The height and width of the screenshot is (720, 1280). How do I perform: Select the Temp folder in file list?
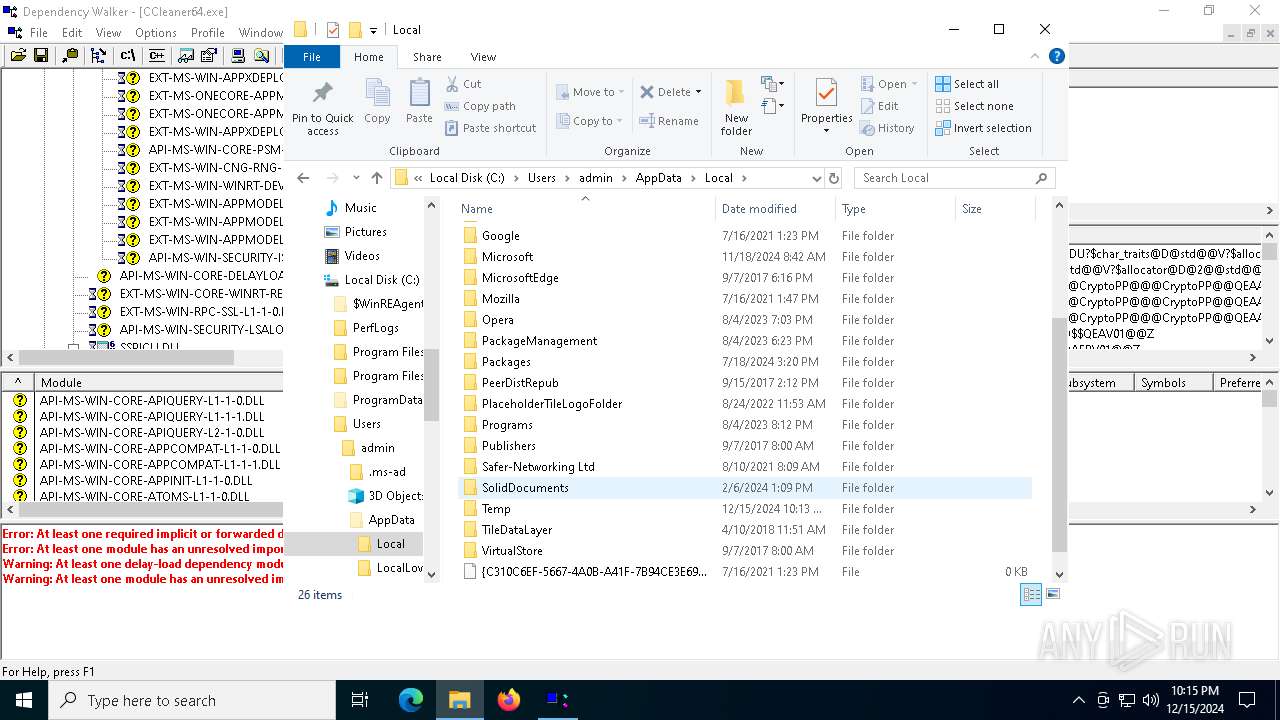pyautogui.click(x=496, y=509)
